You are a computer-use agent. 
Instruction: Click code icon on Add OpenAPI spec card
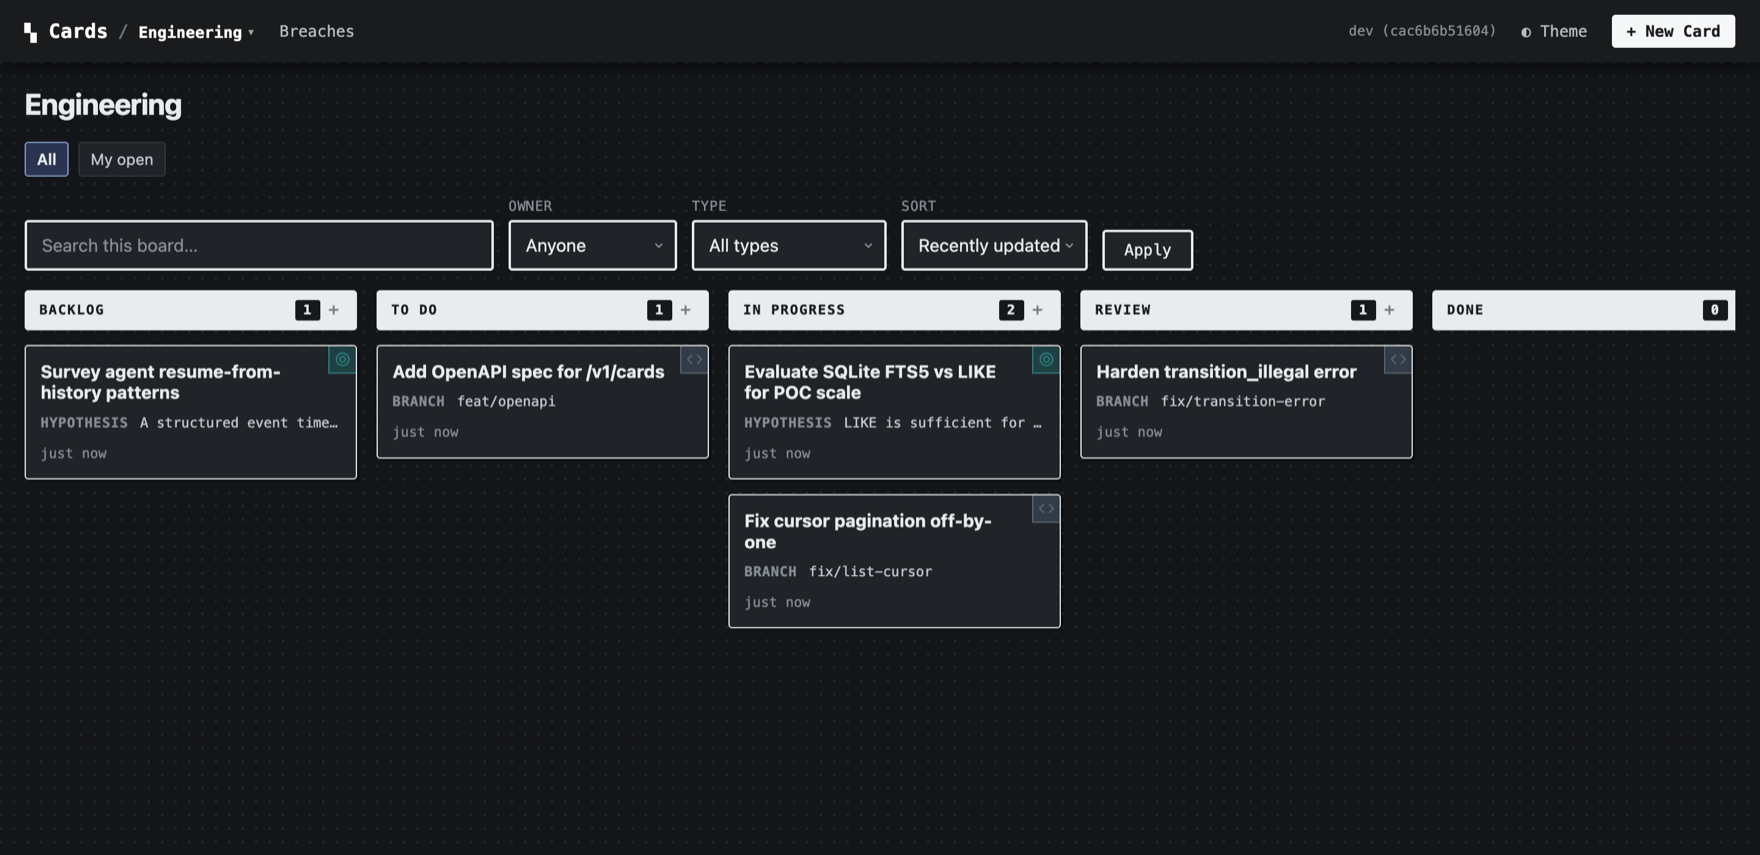(694, 360)
